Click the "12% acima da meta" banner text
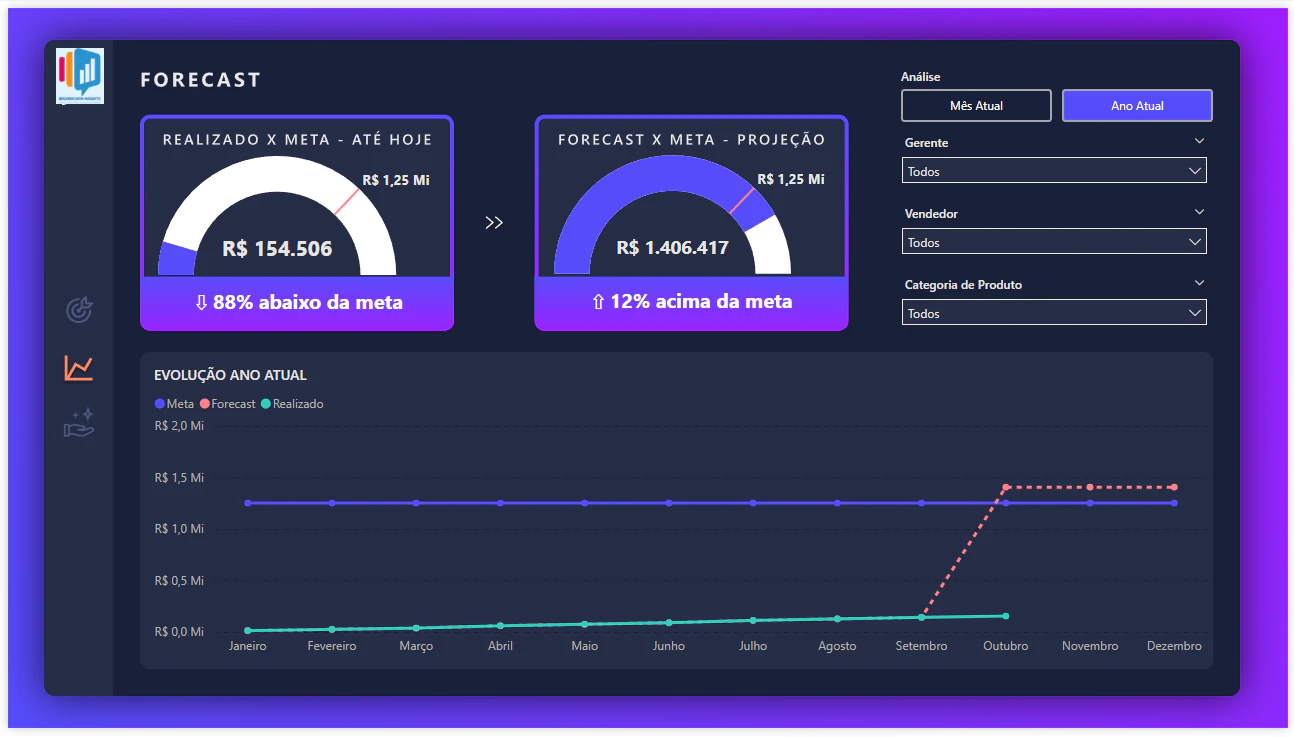The image size is (1294, 737). point(701,302)
